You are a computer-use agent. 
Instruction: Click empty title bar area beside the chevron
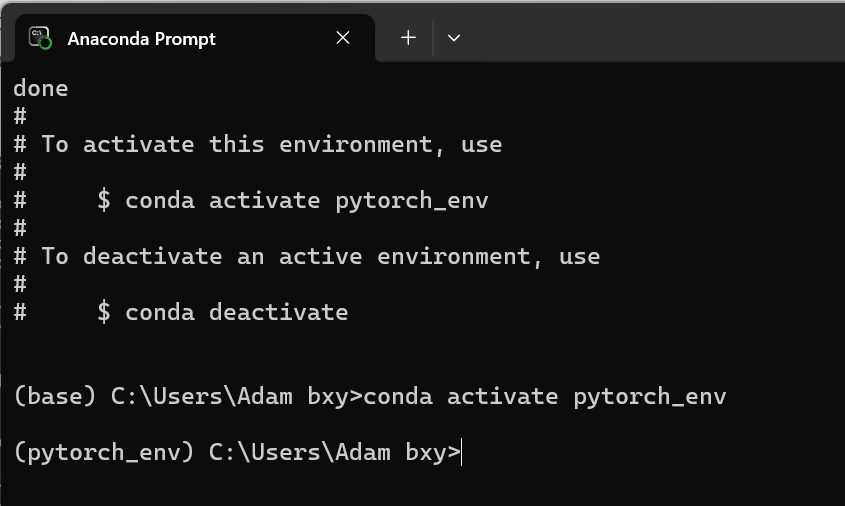tap(647, 32)
